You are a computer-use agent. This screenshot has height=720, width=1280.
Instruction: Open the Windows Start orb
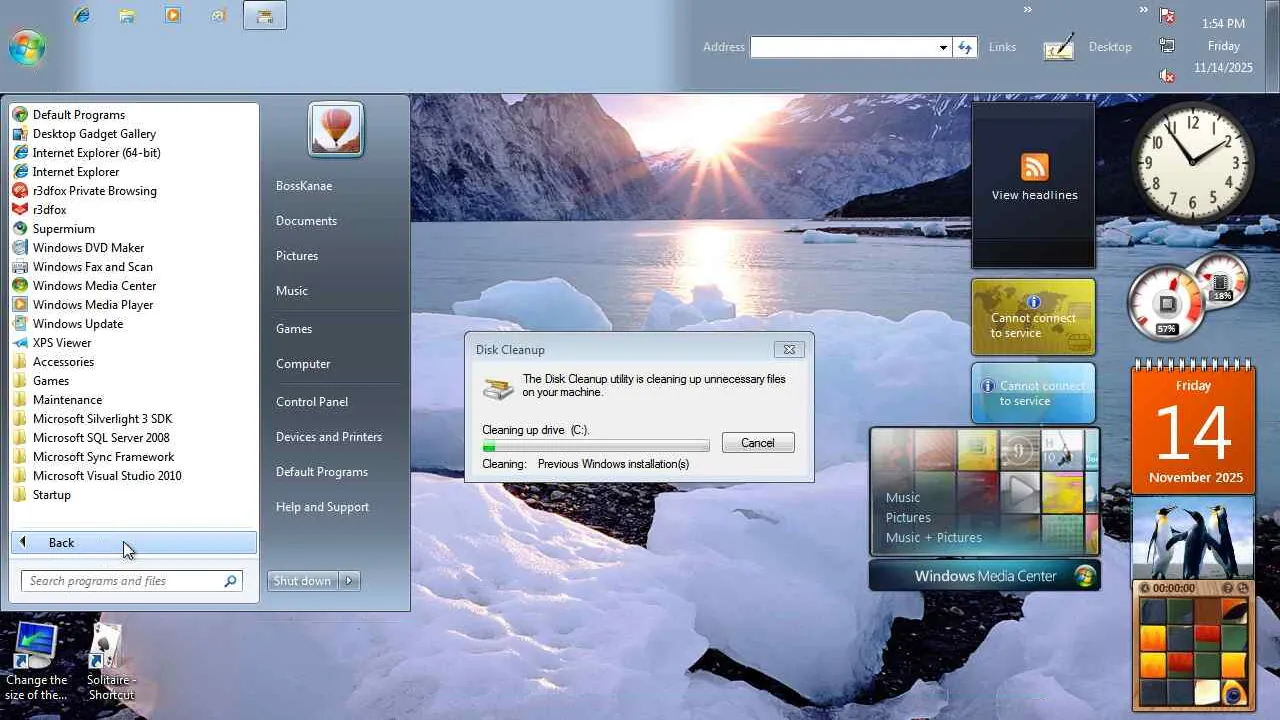click(x=27, y=47)
